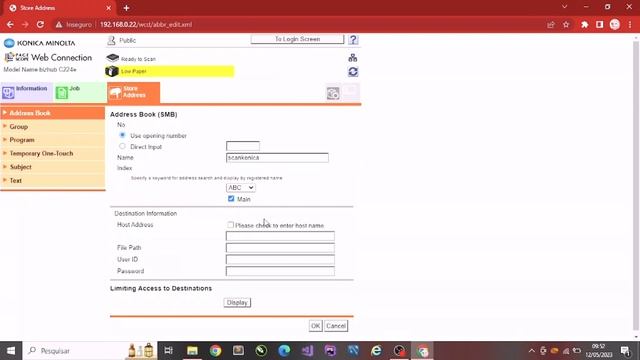Bookmark this page with the star icon
The height and width of the screenshot is (360, 640).
coord(566,24)
